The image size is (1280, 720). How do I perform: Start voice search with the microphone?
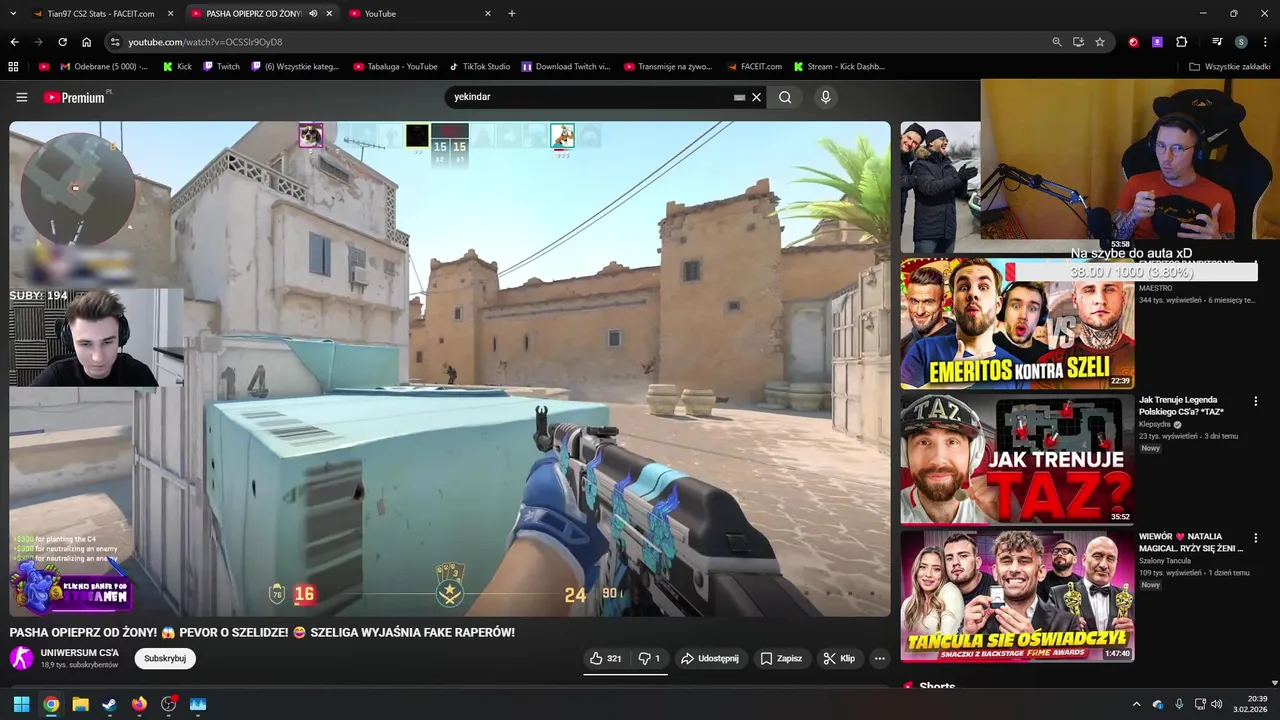point(825,97)
